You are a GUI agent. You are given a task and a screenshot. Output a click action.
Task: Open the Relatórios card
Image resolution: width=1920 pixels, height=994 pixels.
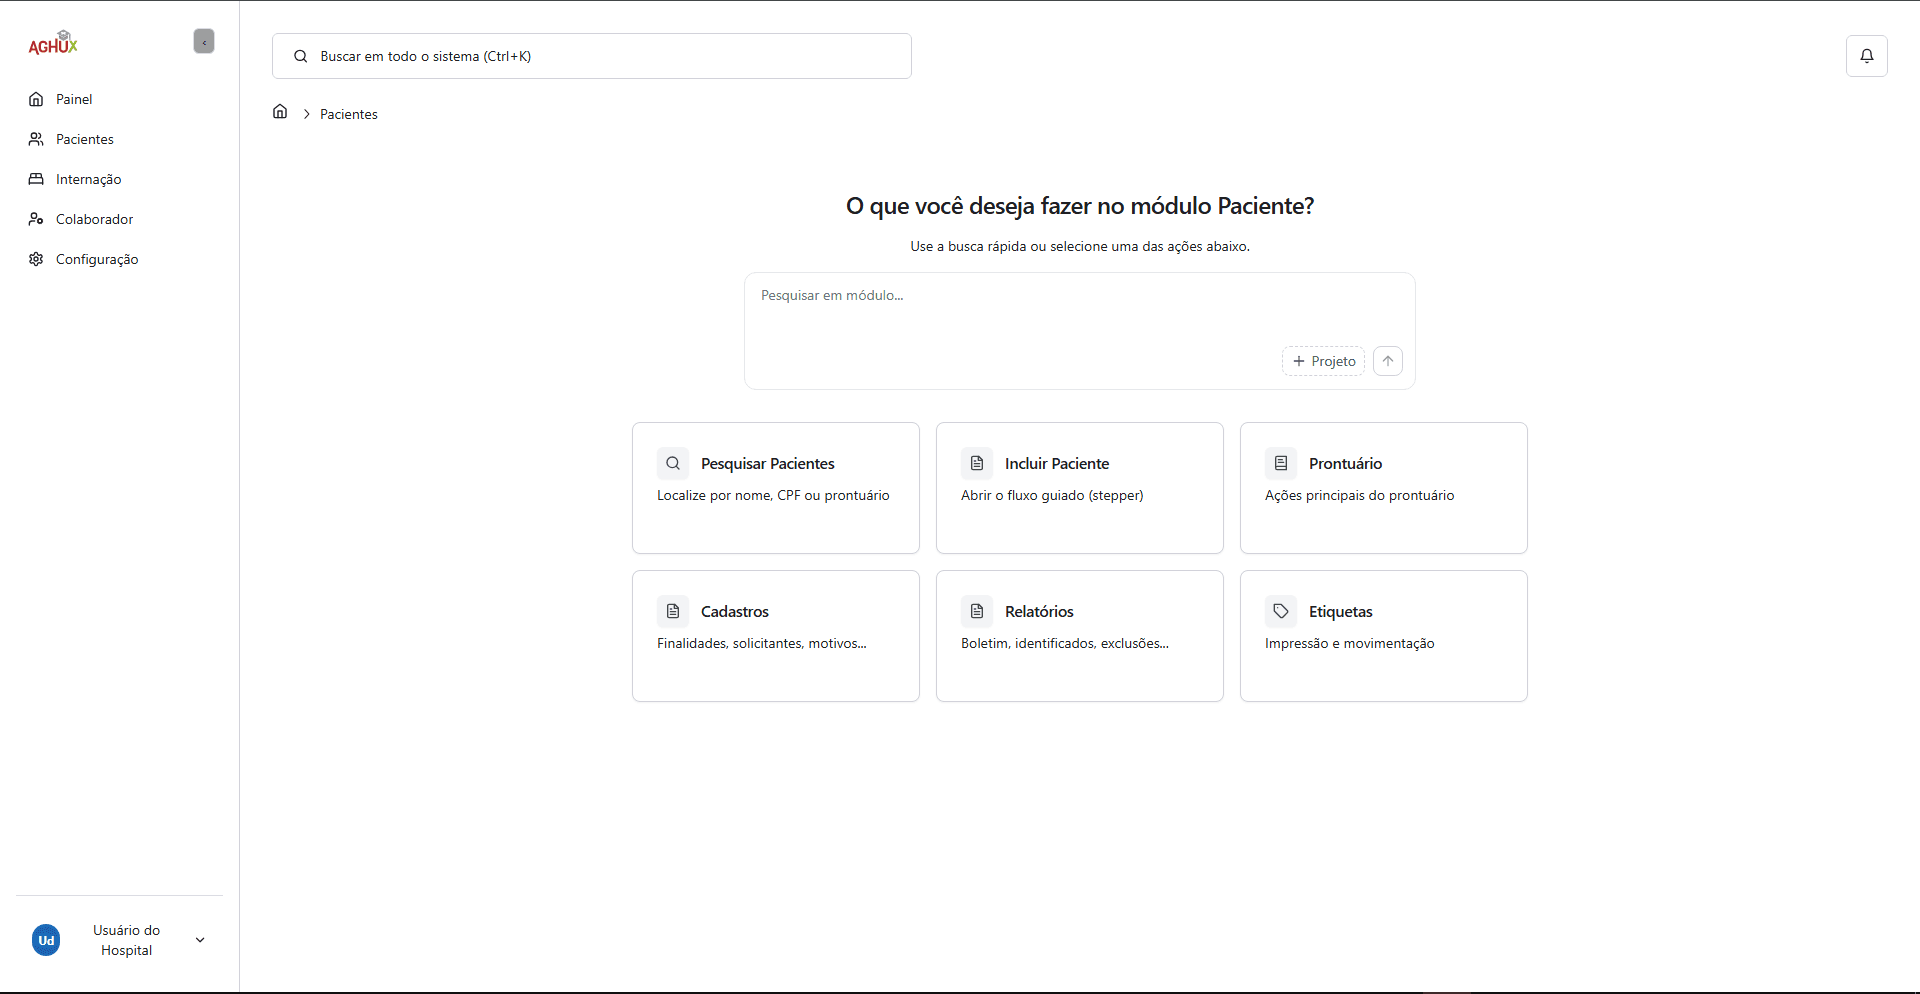coord(1079,635)
